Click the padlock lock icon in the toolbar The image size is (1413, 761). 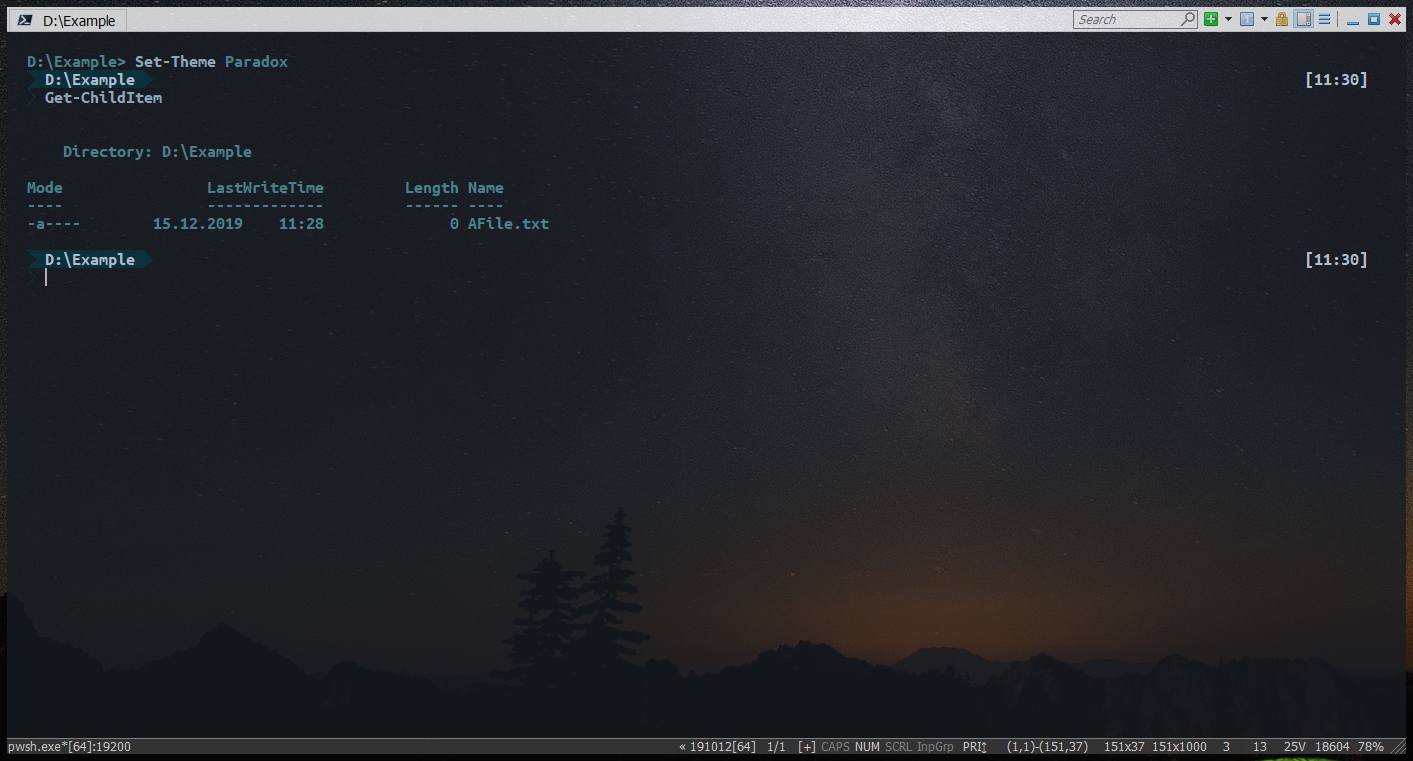pos(1282,19)
